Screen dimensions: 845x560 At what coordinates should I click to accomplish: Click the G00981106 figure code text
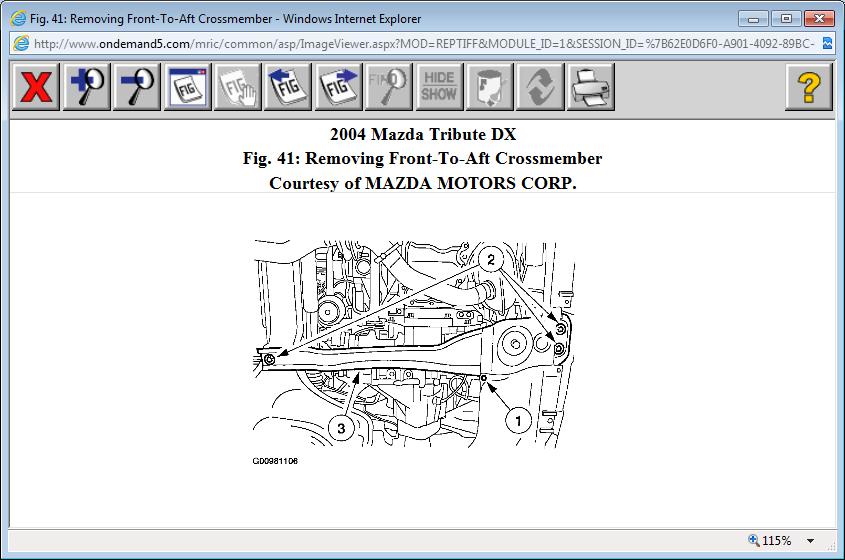click(x=275, y=461)
